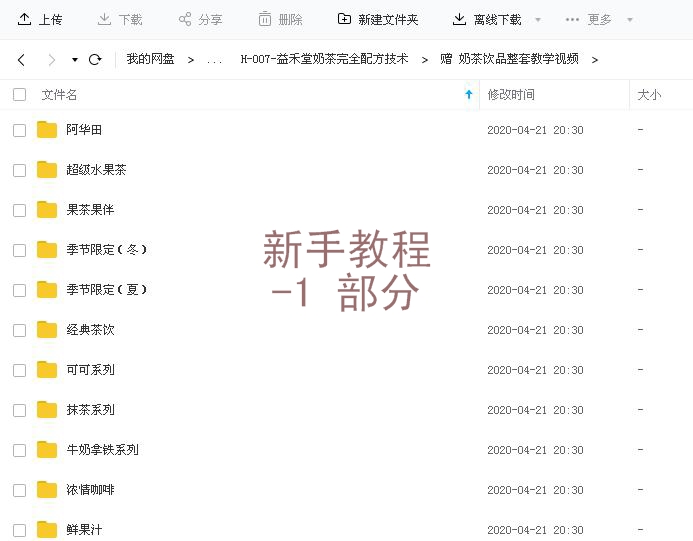The image size is (693, 541).
Task: Expand the chevron after H-007-益禾堂奶茶完全配方技术
Action: [x=424, y=60]
